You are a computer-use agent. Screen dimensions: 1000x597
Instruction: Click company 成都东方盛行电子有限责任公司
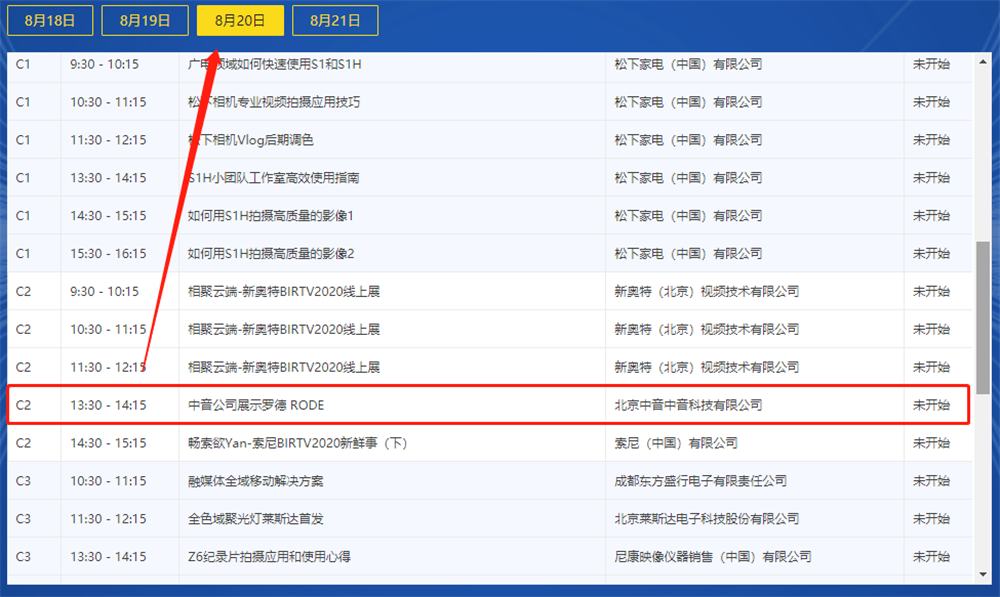tap(700, 481)
